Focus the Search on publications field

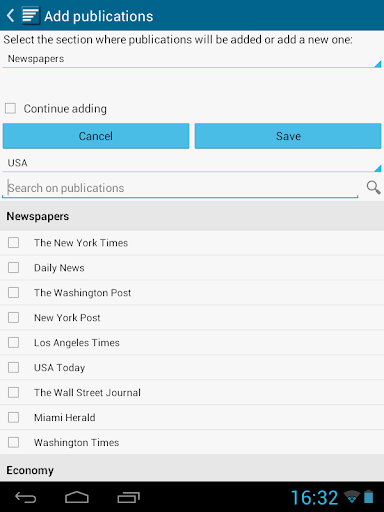180,188
